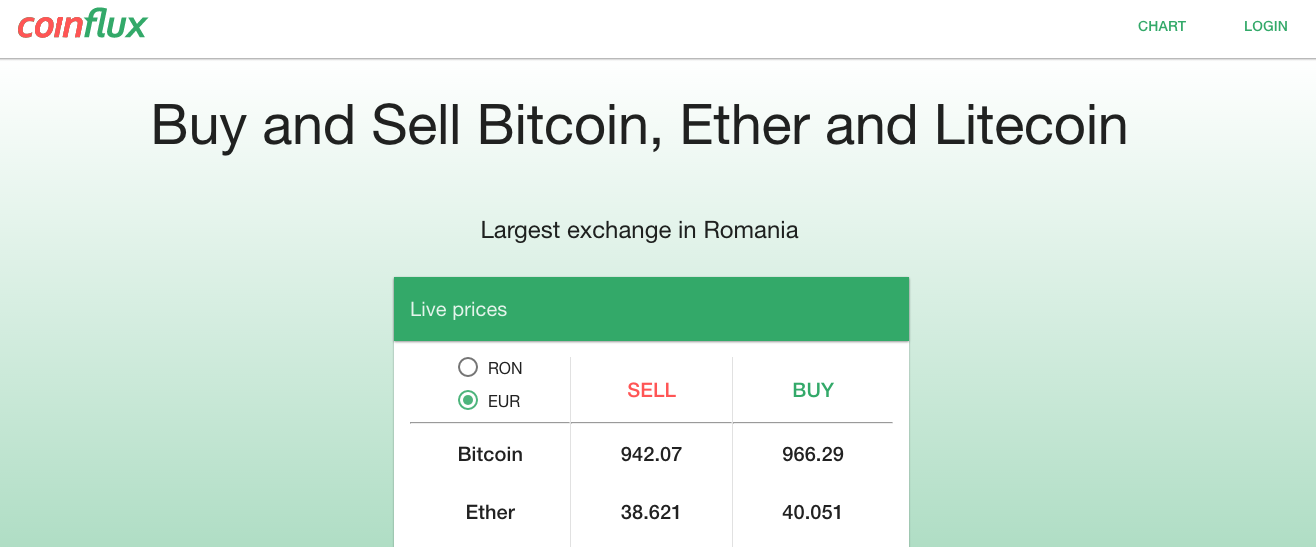Open the CHART page
Viewport: 1316px width, 547px height.
pos(1161,27)
